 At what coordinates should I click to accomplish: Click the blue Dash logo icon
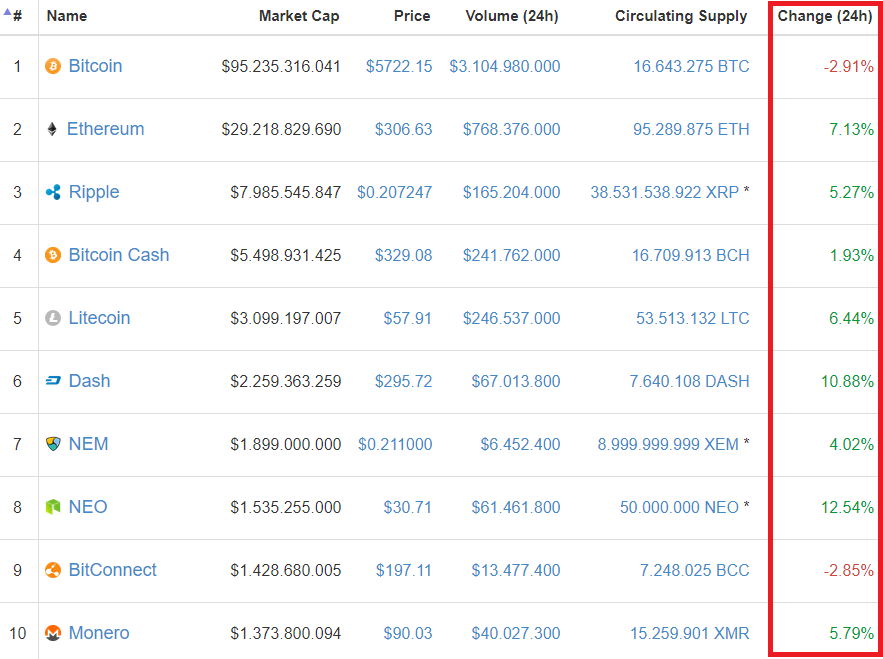click(53, 381)
